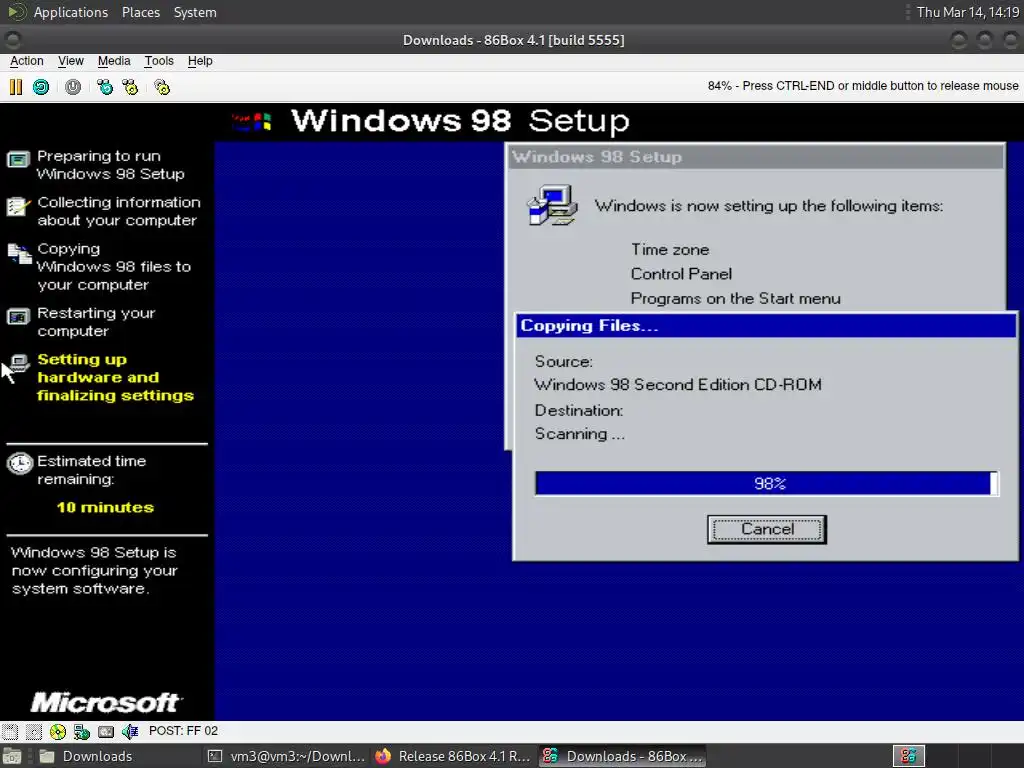This screenshot has height=768, width=1024.
Task: Click the Control Panel item text
Action: 681,274
